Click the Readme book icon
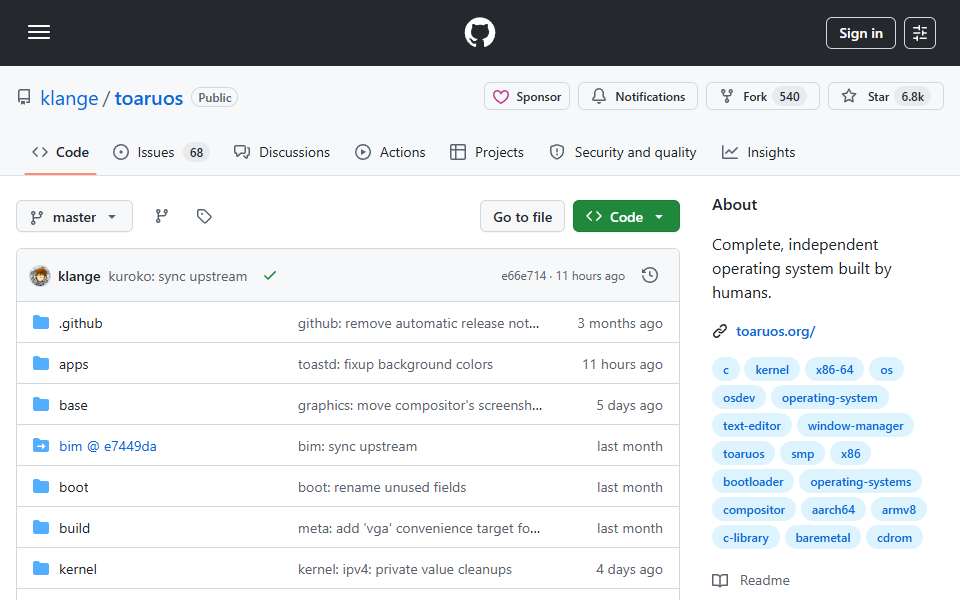Image resolution: width=960 pixels, height=600 pixels. (x=720, y=580)
